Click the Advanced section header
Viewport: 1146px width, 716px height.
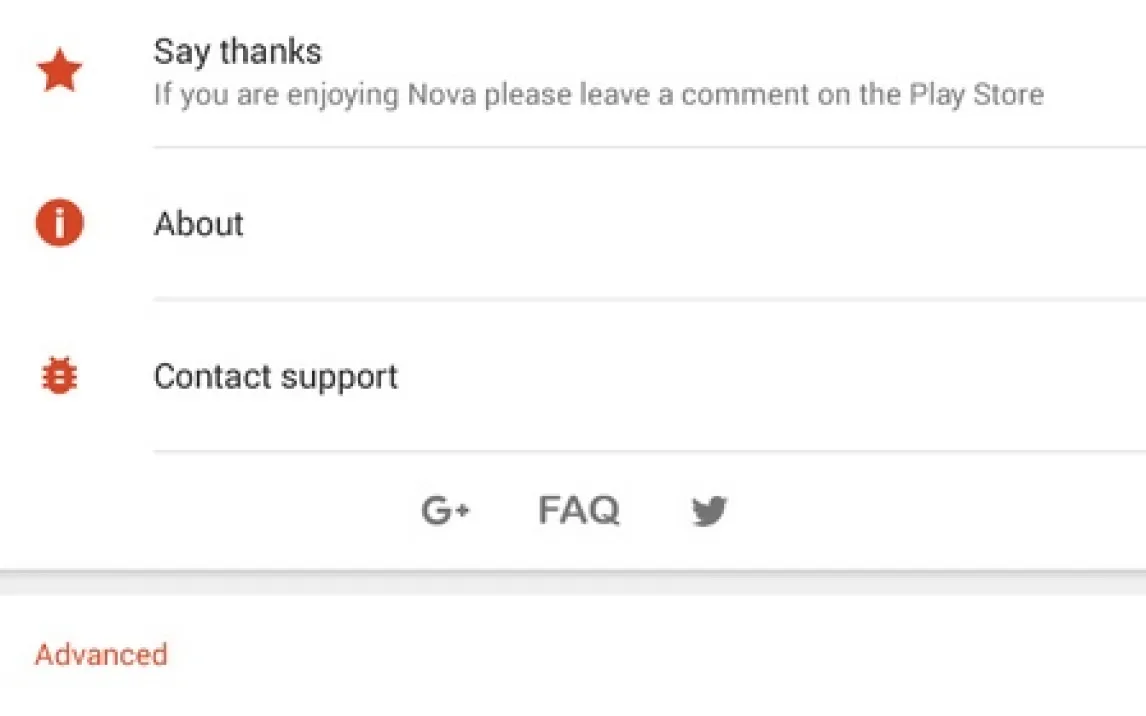coord(101,655)
